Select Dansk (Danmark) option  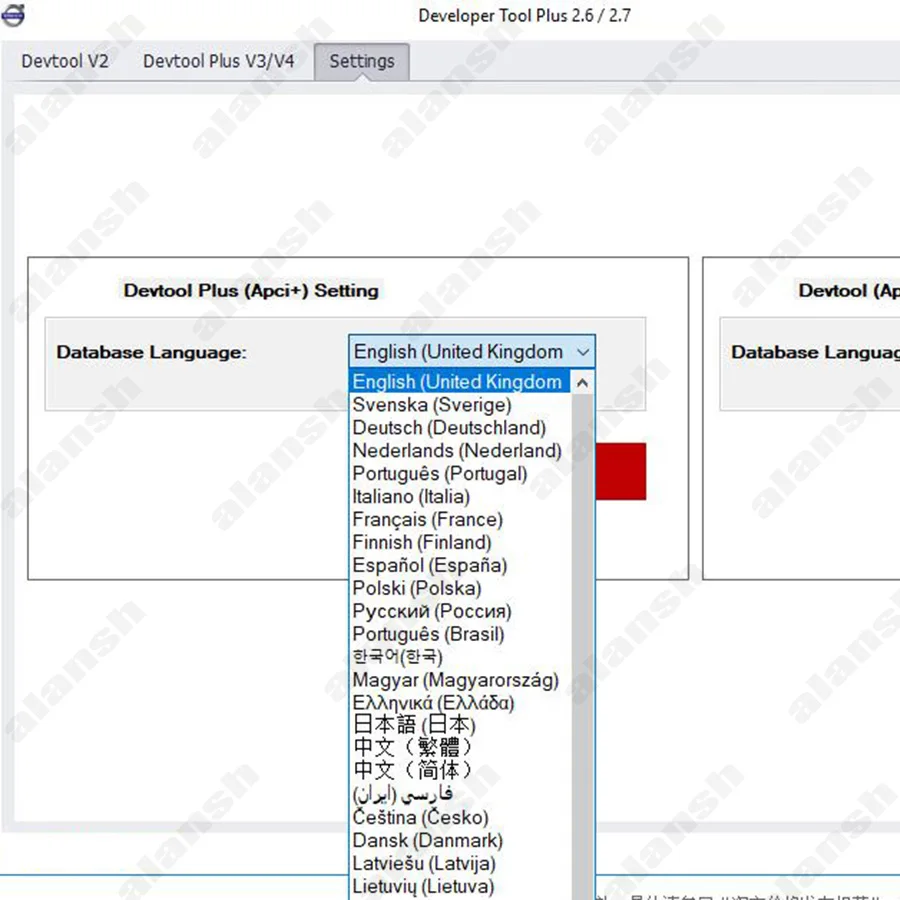point(459,840)
